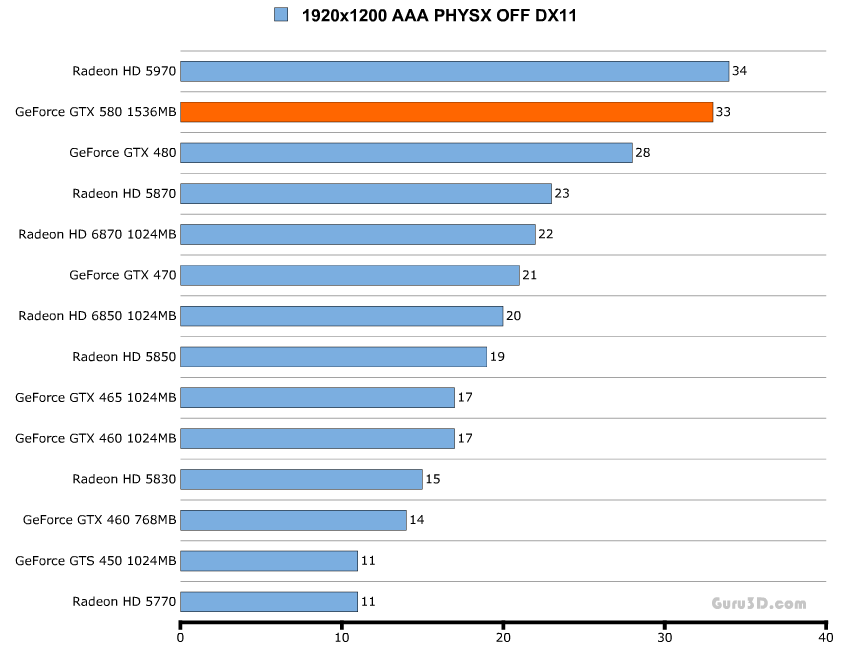This screenshot has width=841, height=653.
Task: Click the GeForce GTS 450 1024MB label
Action: pos(95,561)
